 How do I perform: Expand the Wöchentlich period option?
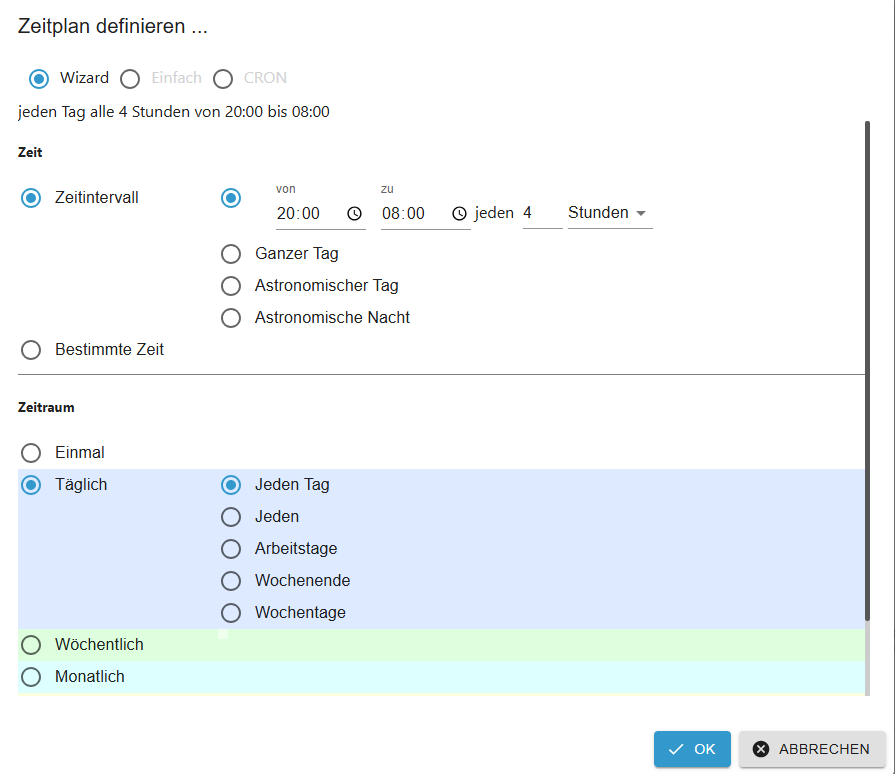coord(31,645)
